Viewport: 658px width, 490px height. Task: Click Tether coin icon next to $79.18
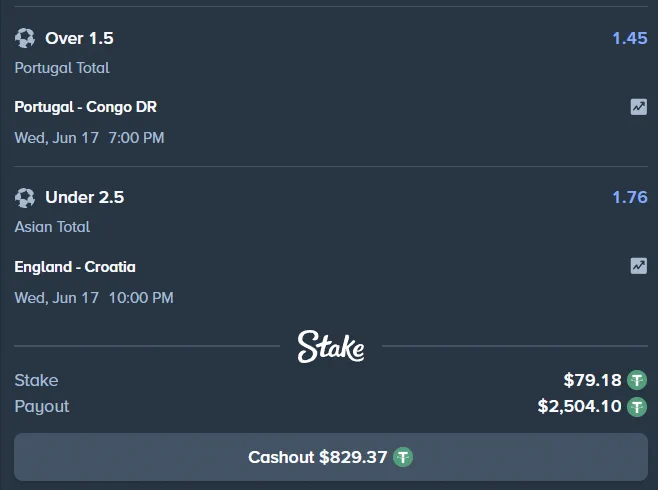[637, 381]
